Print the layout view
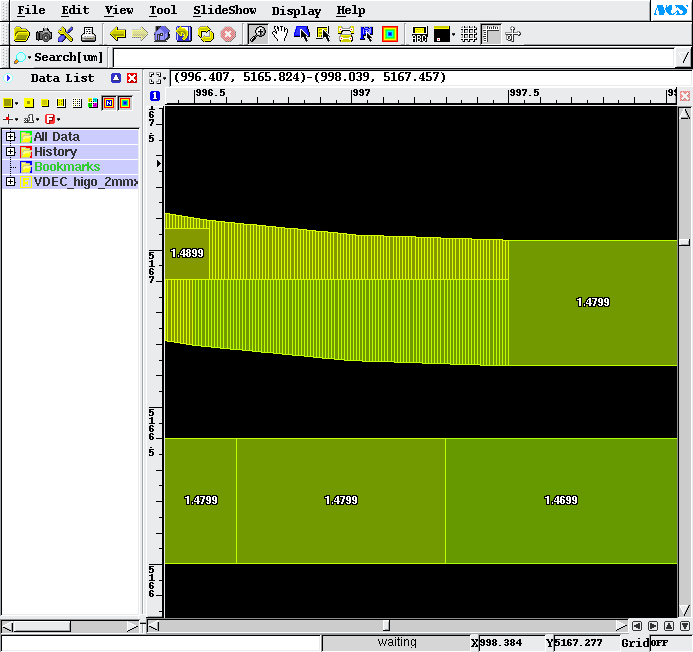Viewport: 693px width, 652px height. [88, 34]
